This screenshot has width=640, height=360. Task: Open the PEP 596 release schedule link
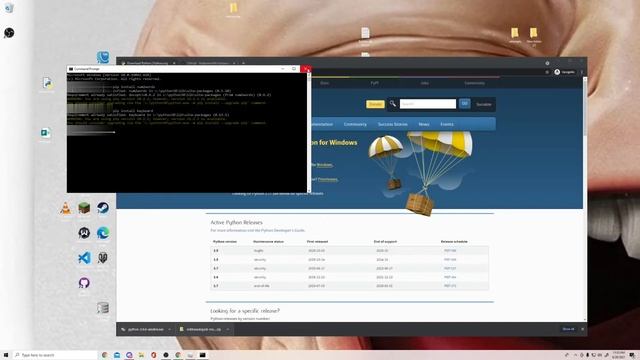(450, 251)
